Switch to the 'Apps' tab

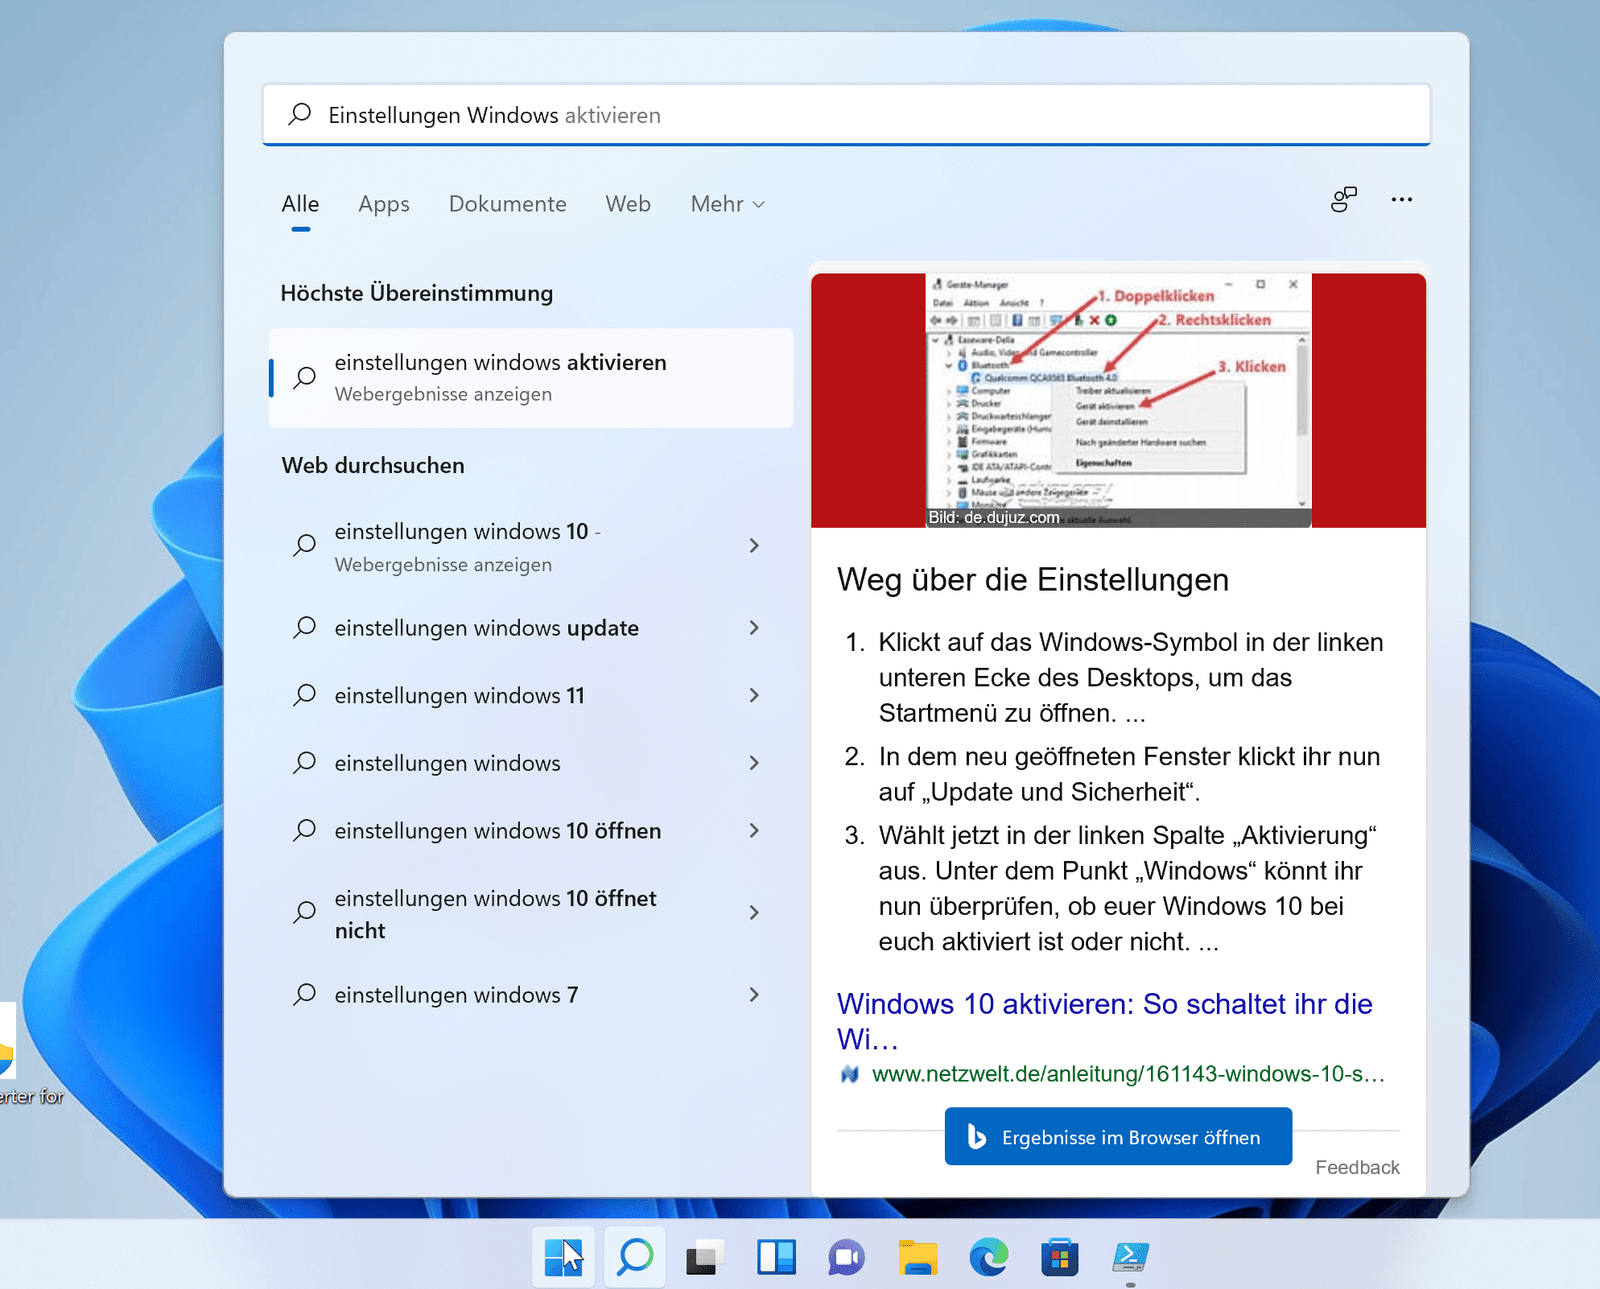coord(383,204)
